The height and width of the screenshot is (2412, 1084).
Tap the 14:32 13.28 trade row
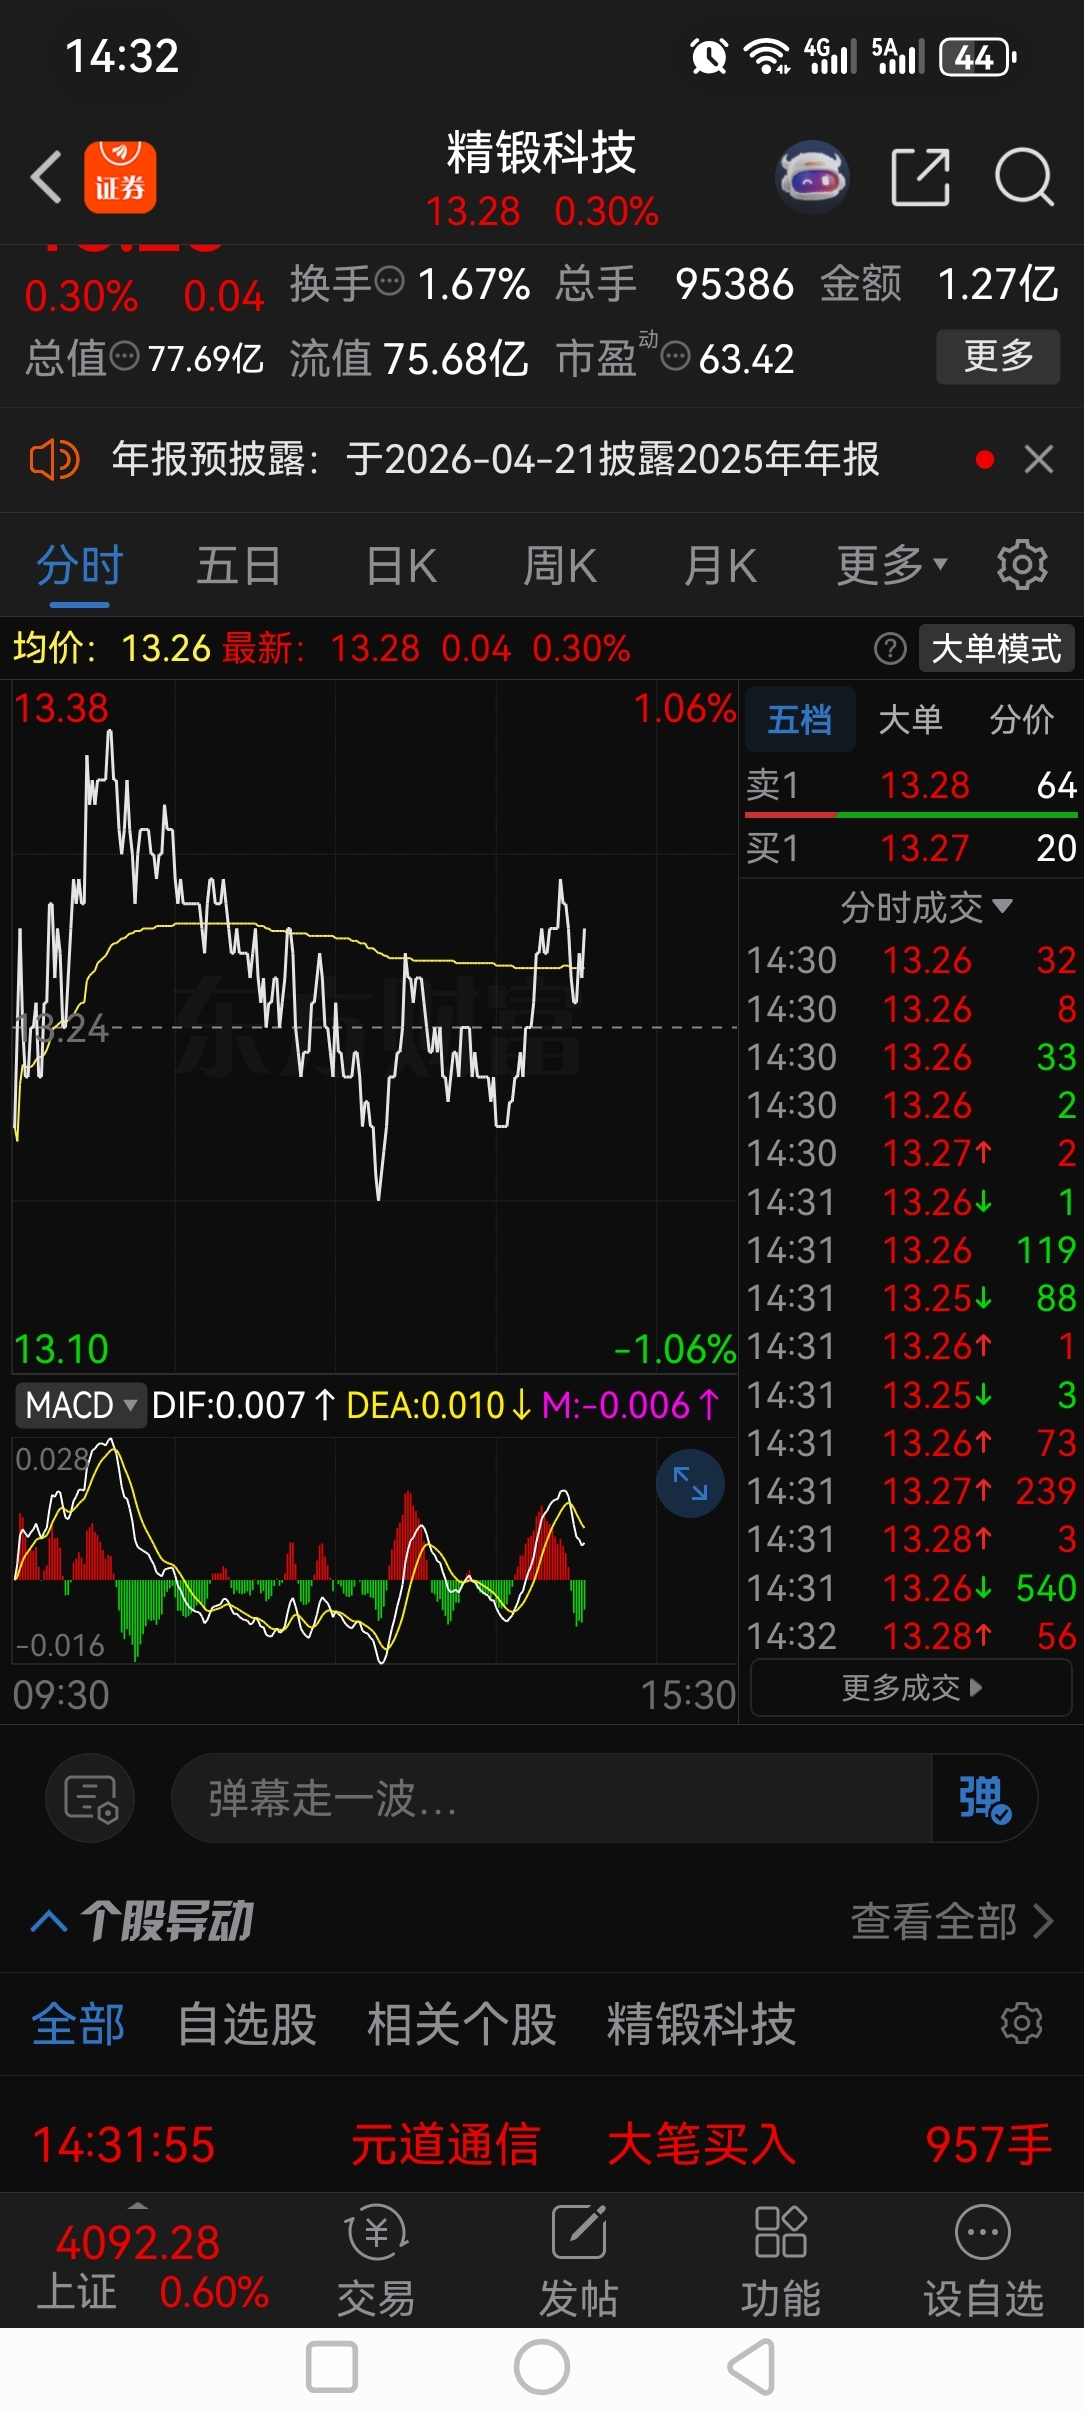911,1636
